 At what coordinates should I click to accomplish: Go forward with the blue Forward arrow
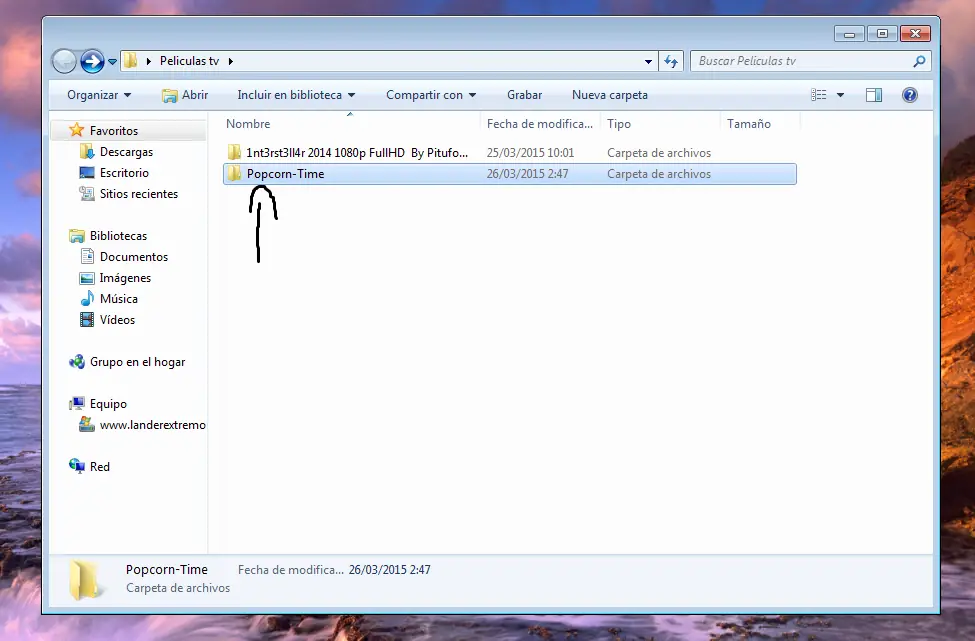[x=92, y=62]
